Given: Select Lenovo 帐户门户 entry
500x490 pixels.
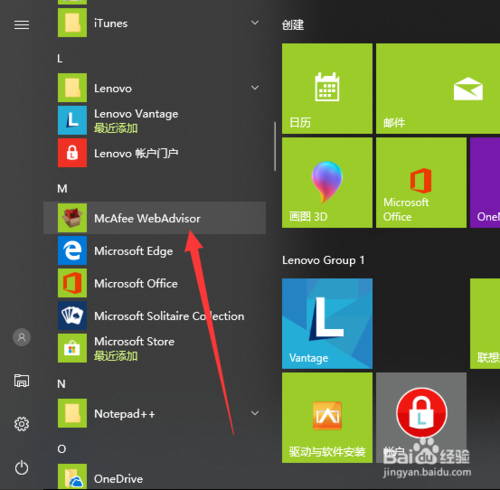Looking at the screenshot, I should pos(155,153).
